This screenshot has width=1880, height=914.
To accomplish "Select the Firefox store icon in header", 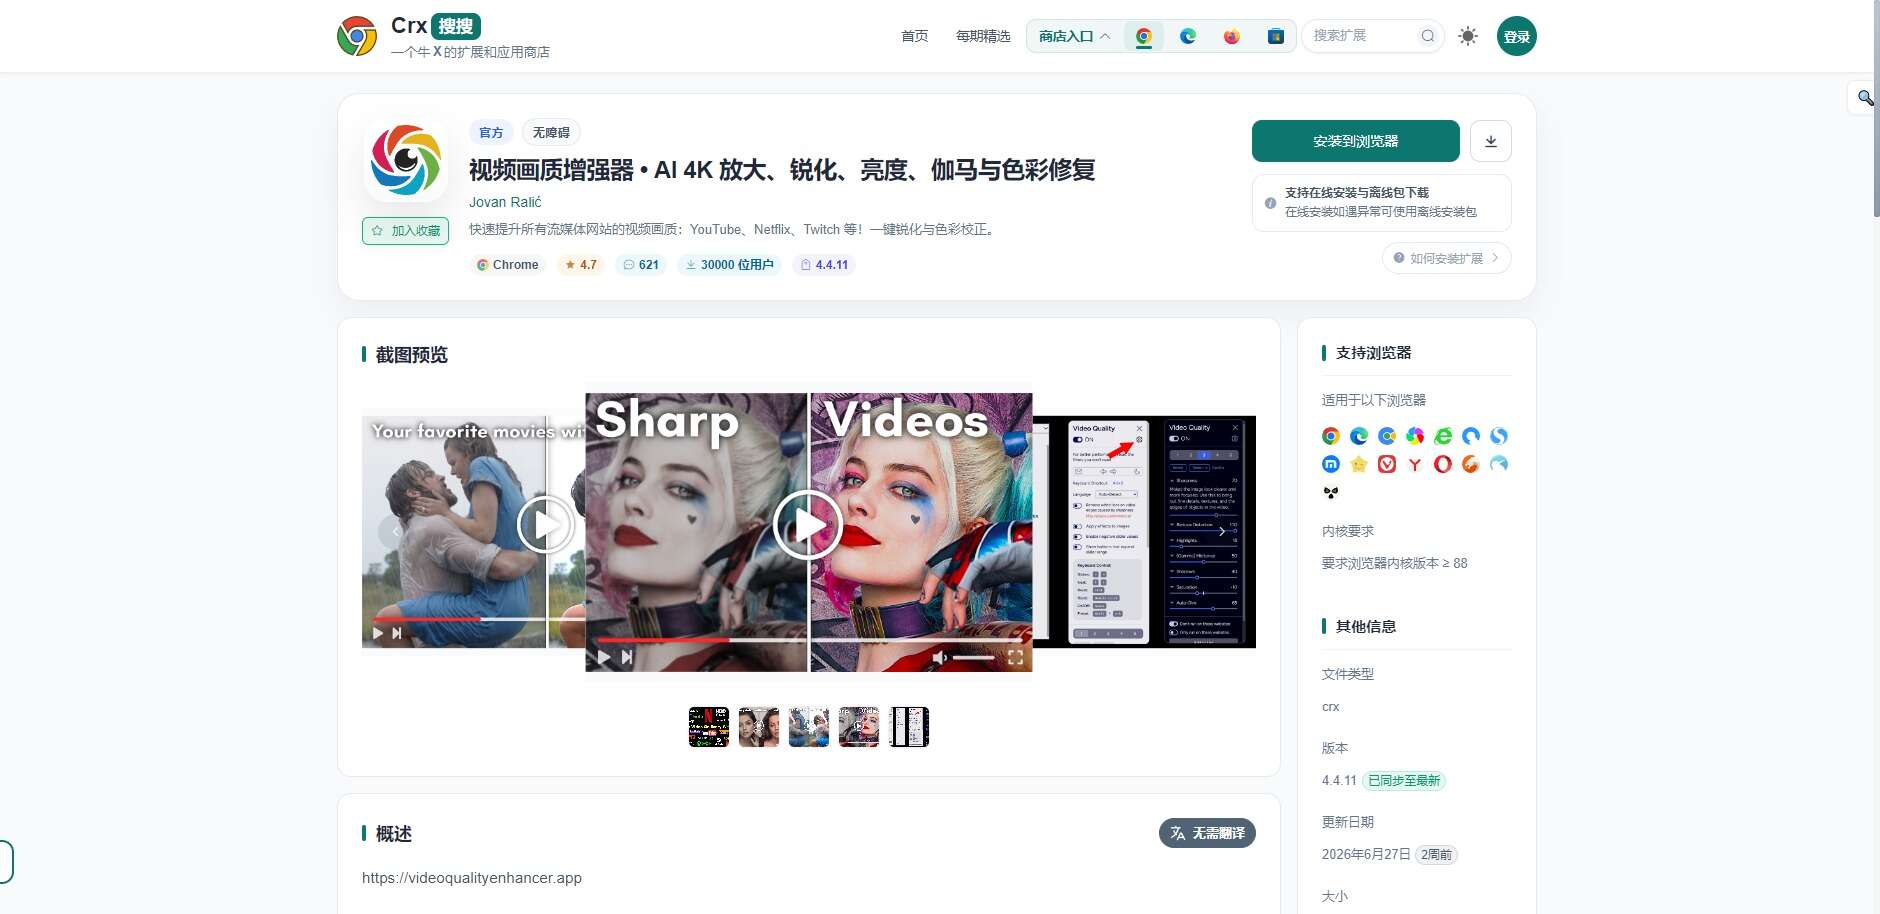I will (1232, 36).
